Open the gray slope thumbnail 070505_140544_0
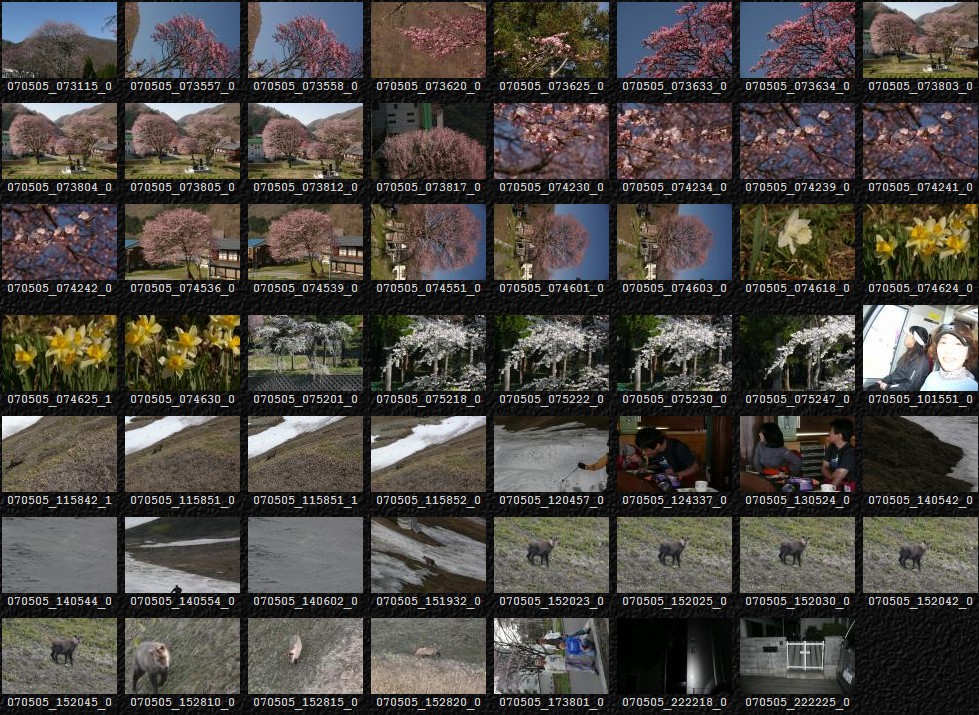The width and height of the screenshot is (979, 715). point(59,555)
